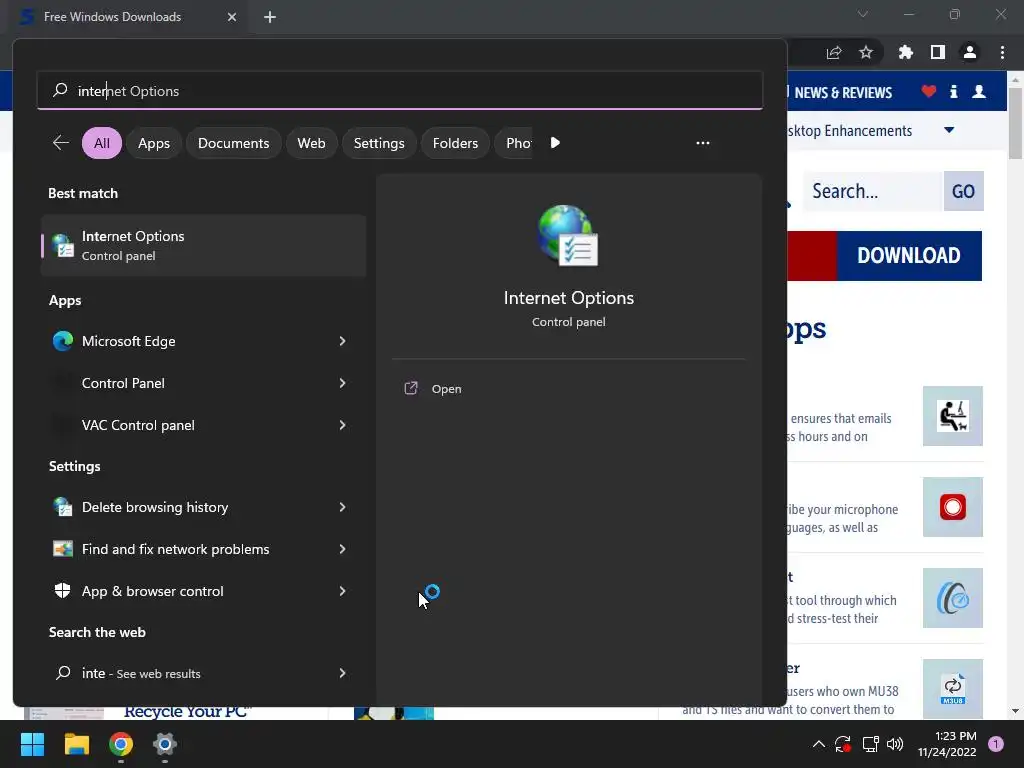Click the Internet Options best match icon

[x=63, y=246]
